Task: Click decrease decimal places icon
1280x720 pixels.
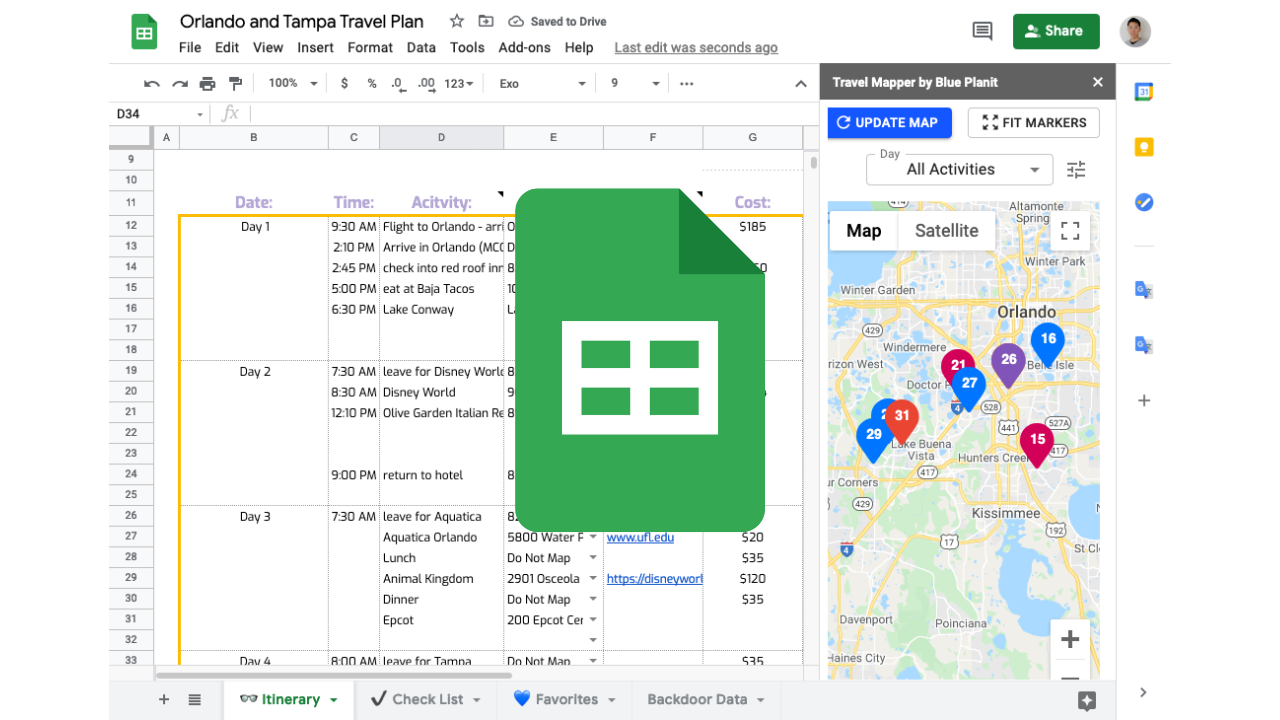Action: tap(398, 84)
